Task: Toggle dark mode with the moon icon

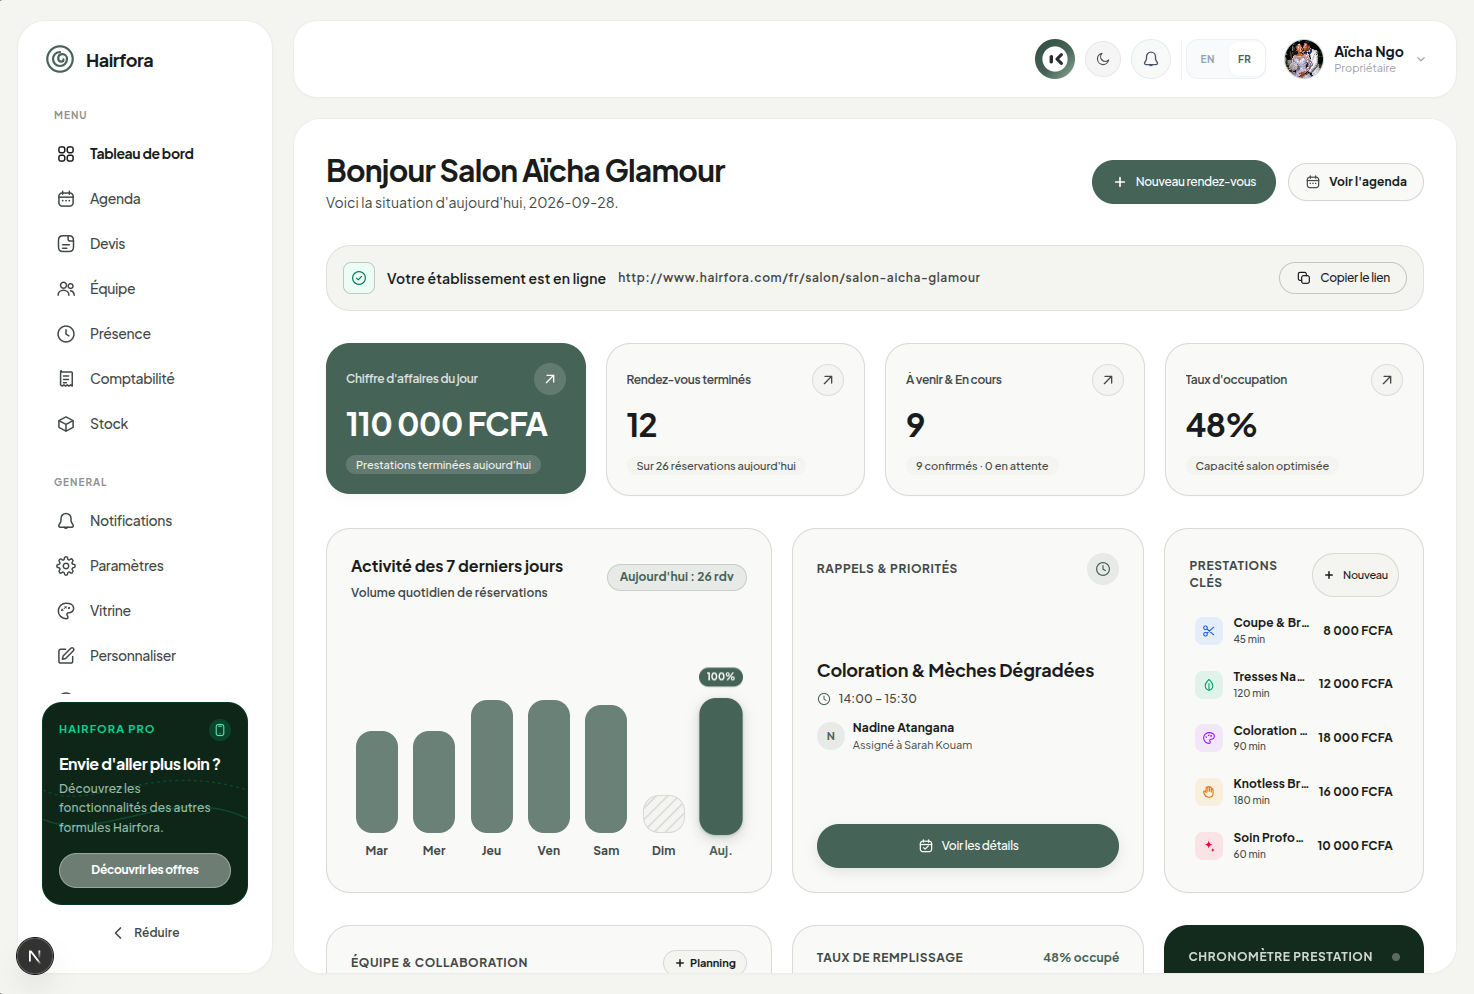Action: [1103, 59]
